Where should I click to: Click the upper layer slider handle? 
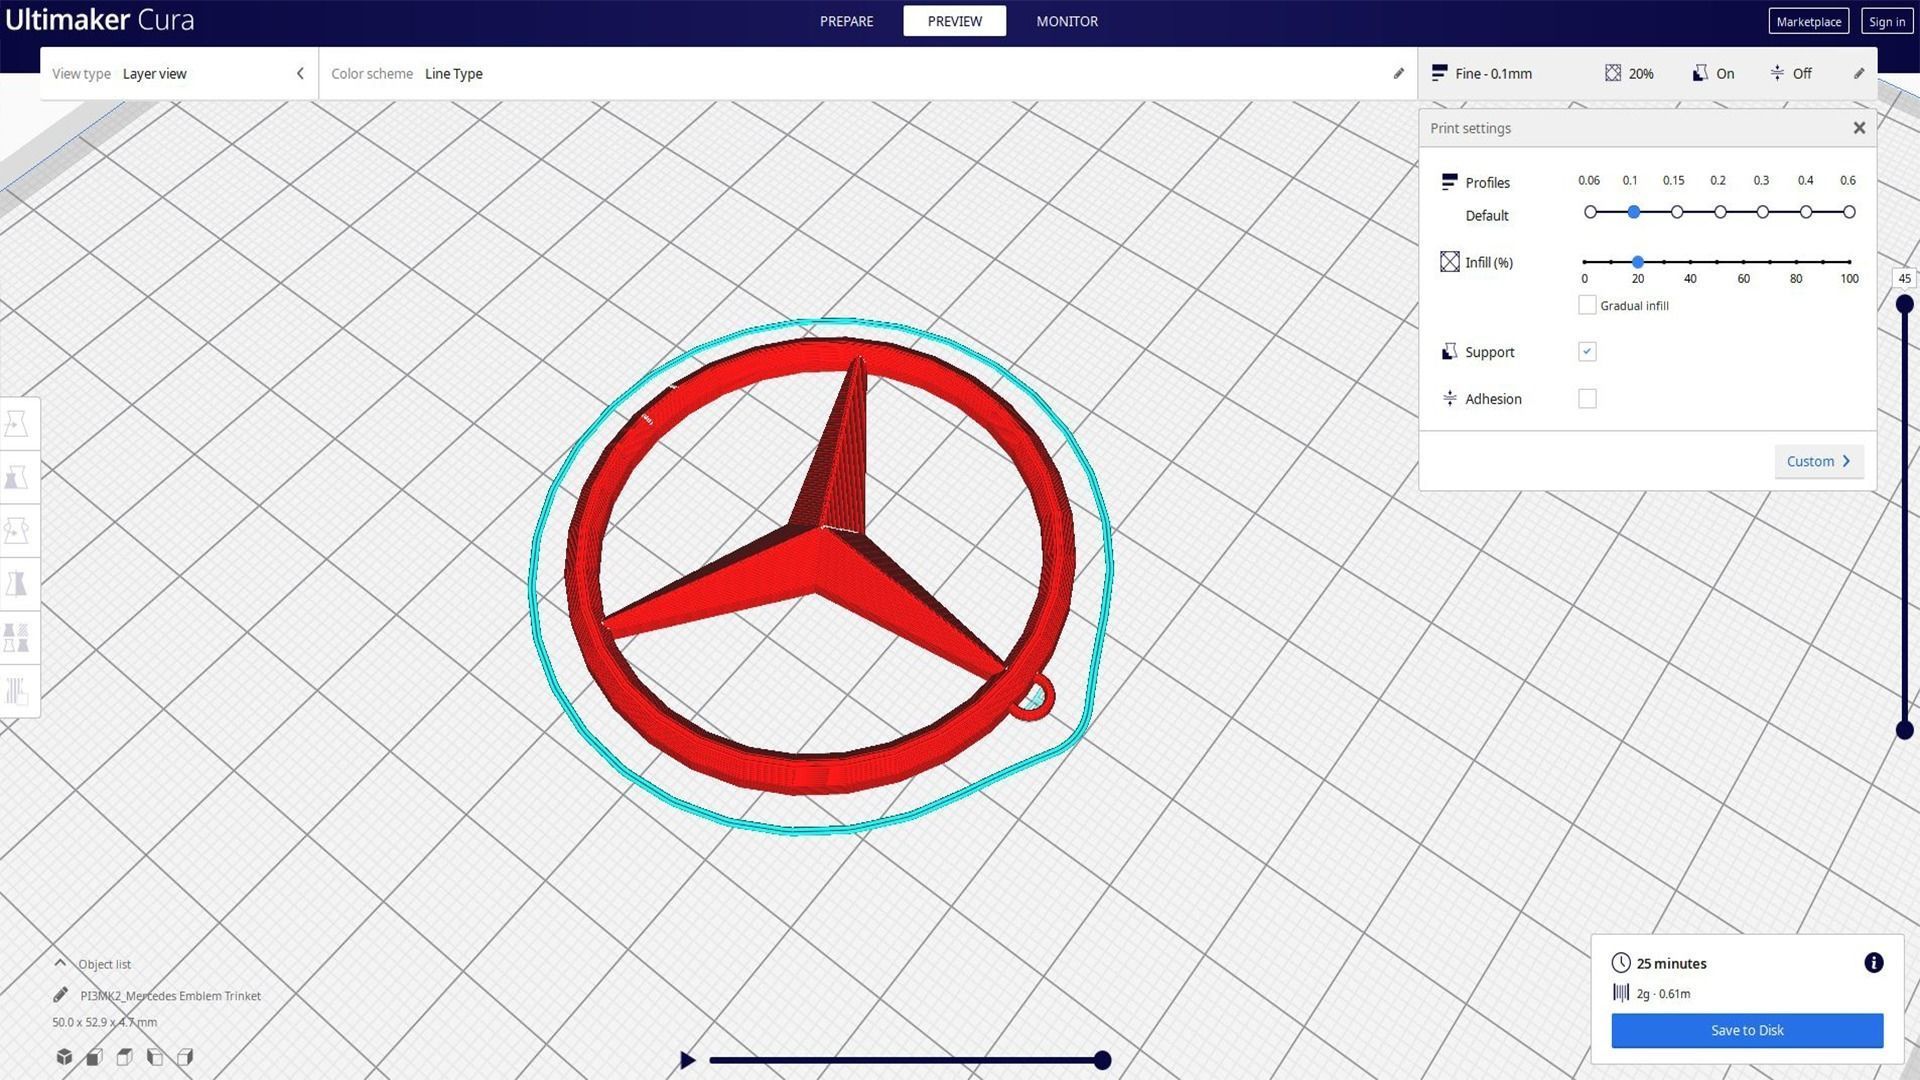1904,304
